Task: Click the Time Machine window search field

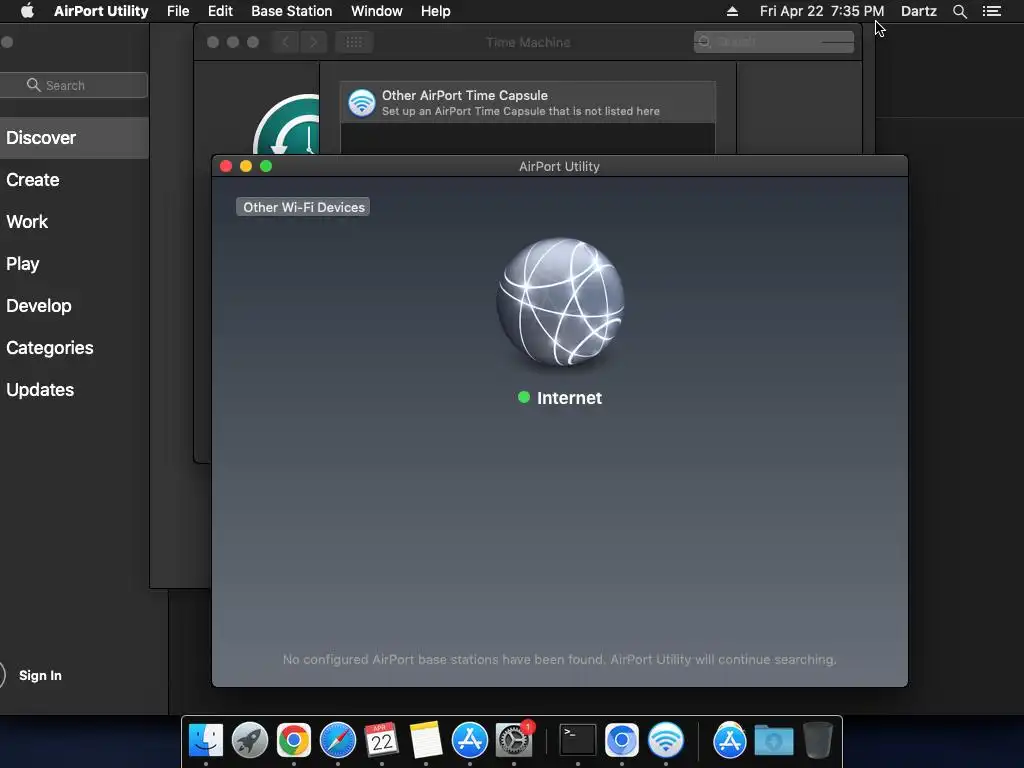Action: point(774,42)
